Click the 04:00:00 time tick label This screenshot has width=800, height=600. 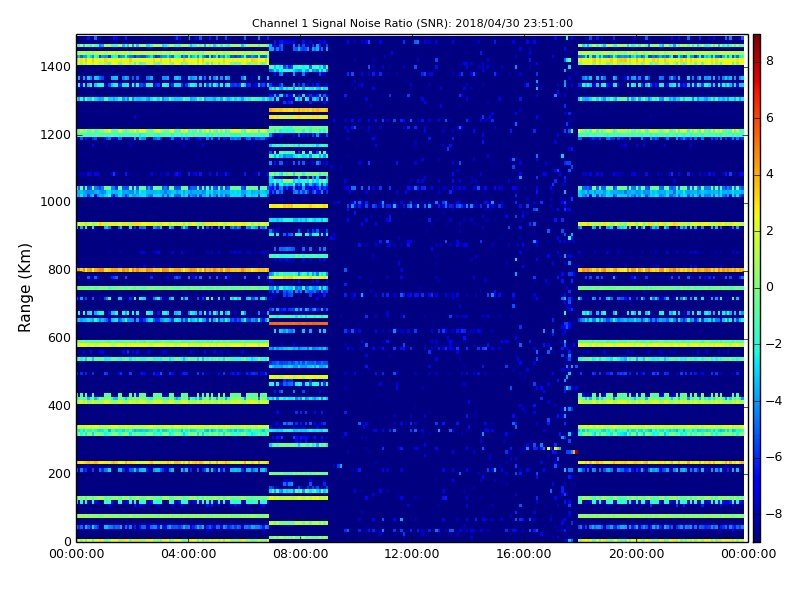(x=189, y=554)
